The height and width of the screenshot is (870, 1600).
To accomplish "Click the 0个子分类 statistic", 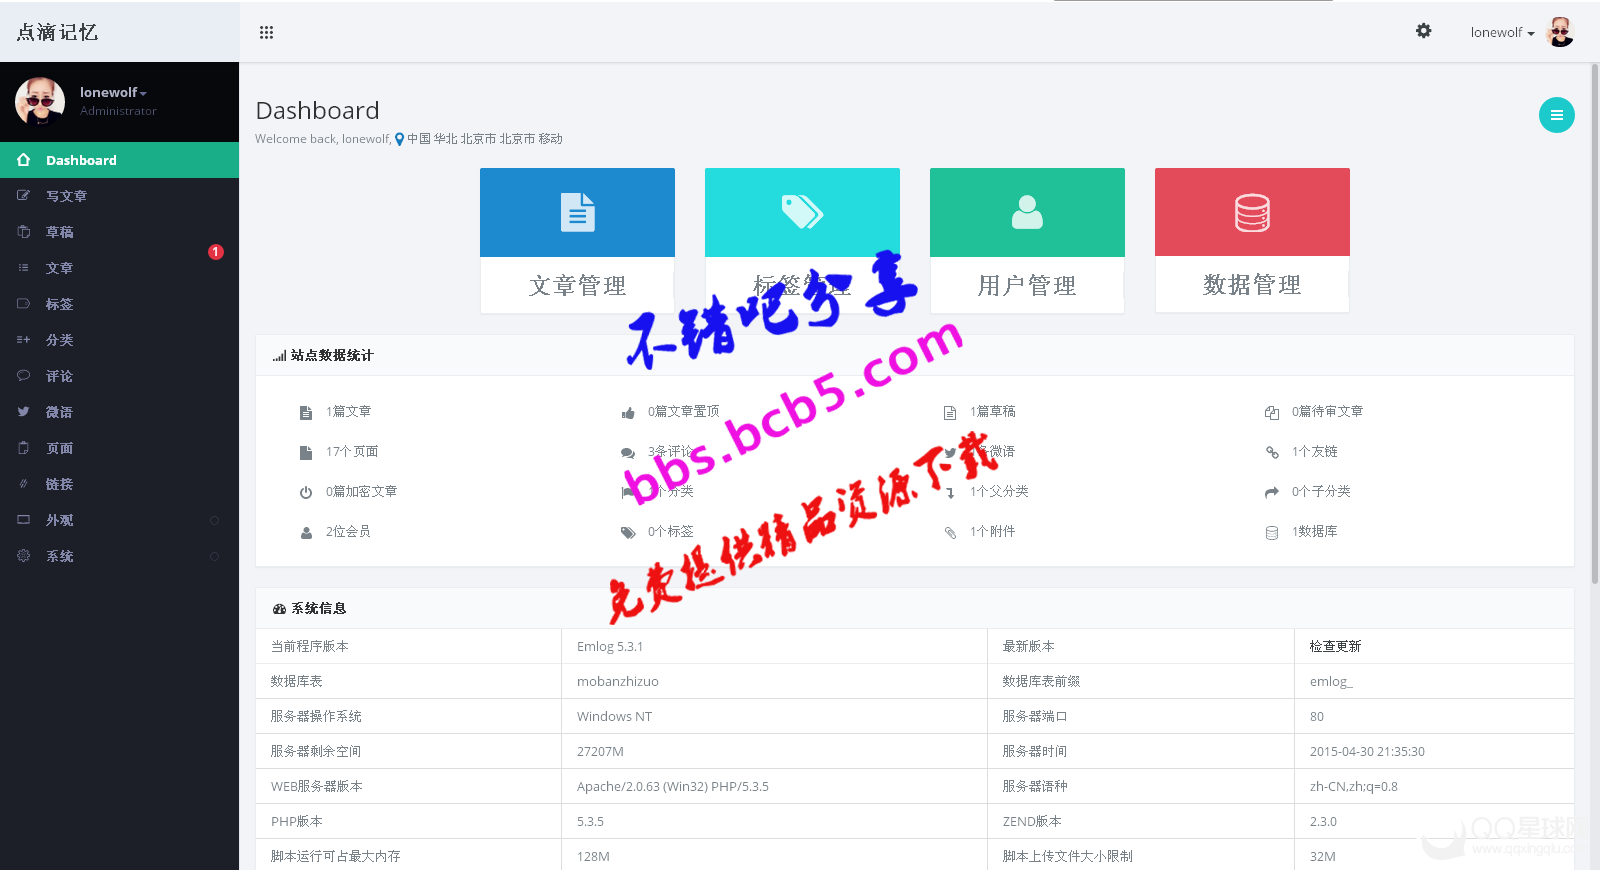I will point(1321,491).
